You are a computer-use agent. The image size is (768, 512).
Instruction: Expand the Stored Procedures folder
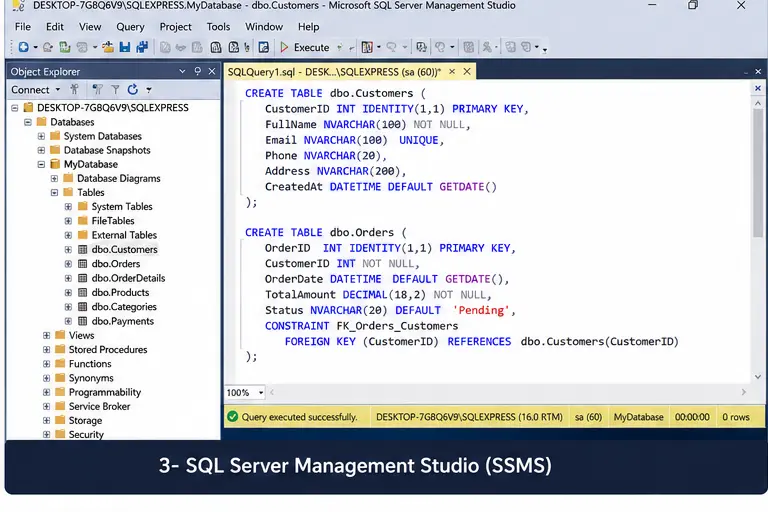click(x=46, y=350)
